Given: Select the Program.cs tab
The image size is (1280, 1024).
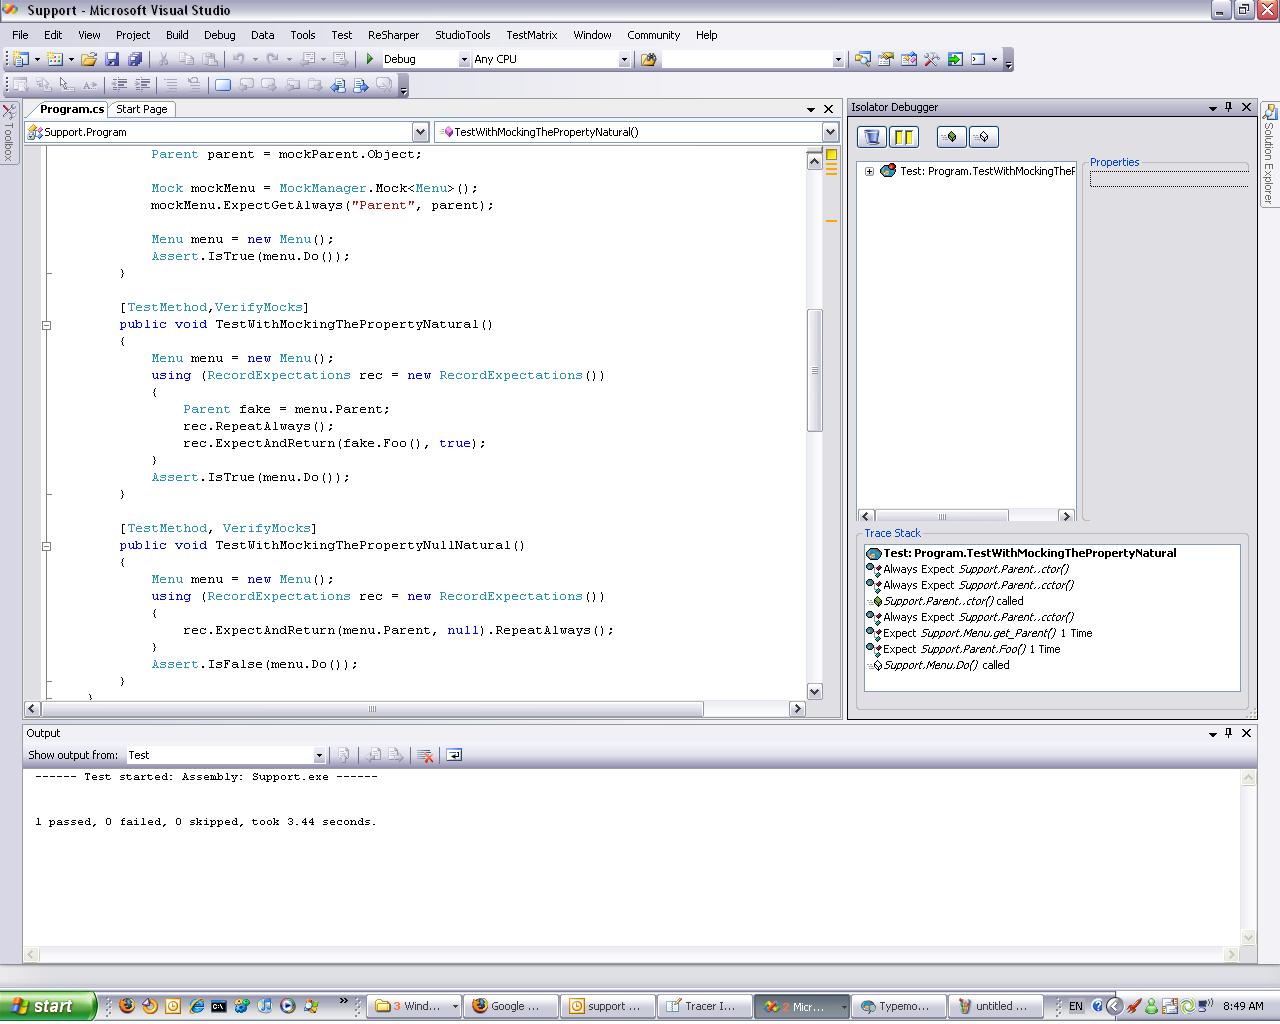Looking at the screenshot, I should click(x=72, y=109).
